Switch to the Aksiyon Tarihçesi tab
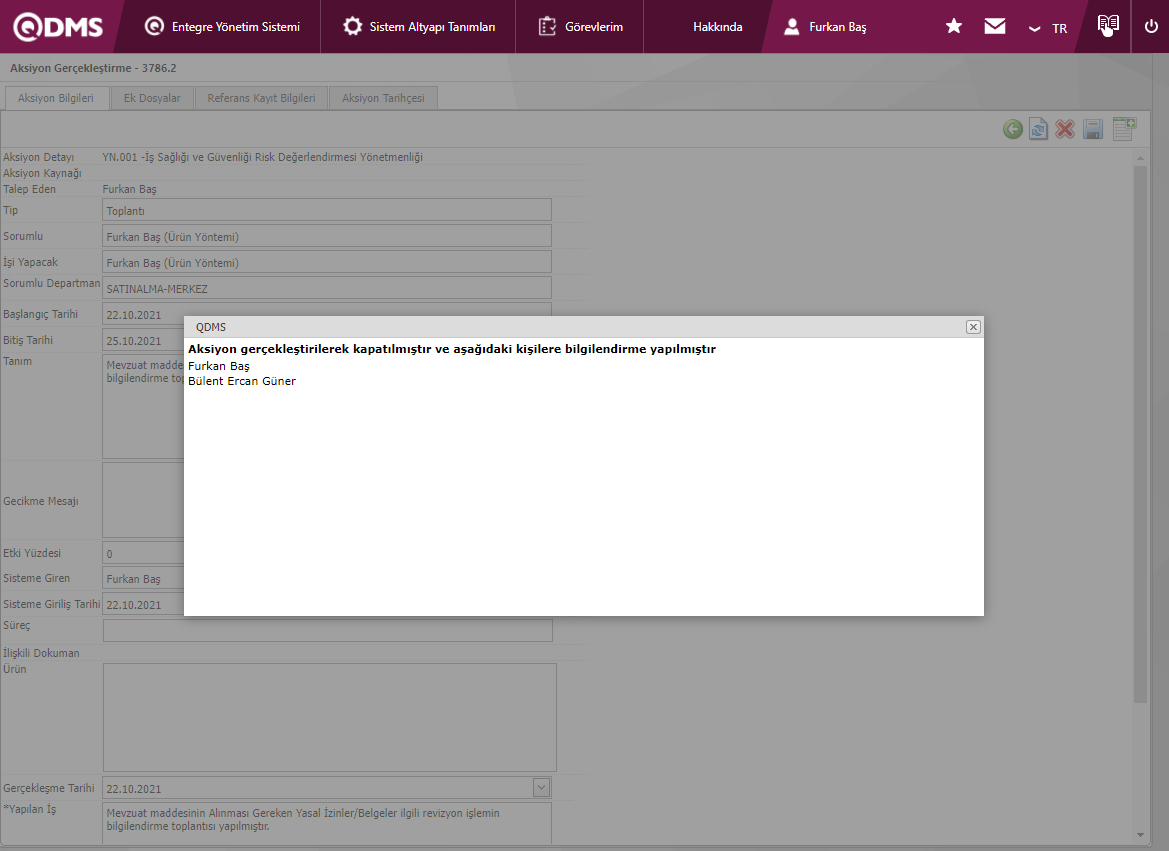Viewport: 1169px width, 851px height. (383, 98)
